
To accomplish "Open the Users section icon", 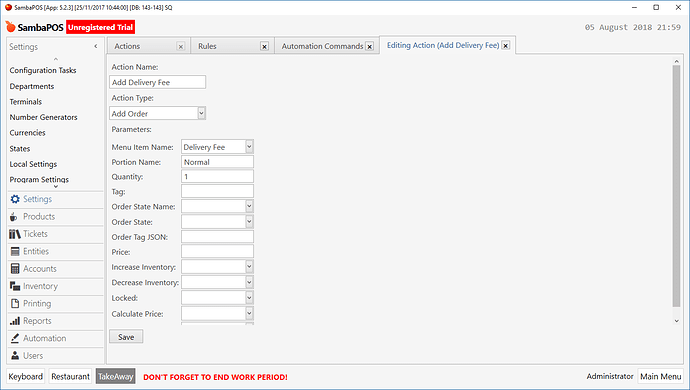I will pyautogui.click(x=15, y=355).
